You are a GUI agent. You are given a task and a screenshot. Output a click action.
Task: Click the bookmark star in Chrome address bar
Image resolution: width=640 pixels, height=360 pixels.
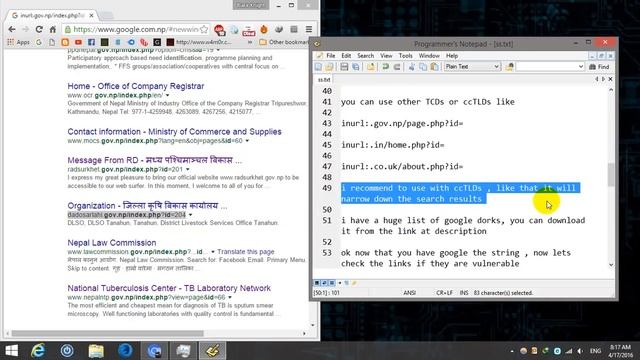tap(204, 29)
